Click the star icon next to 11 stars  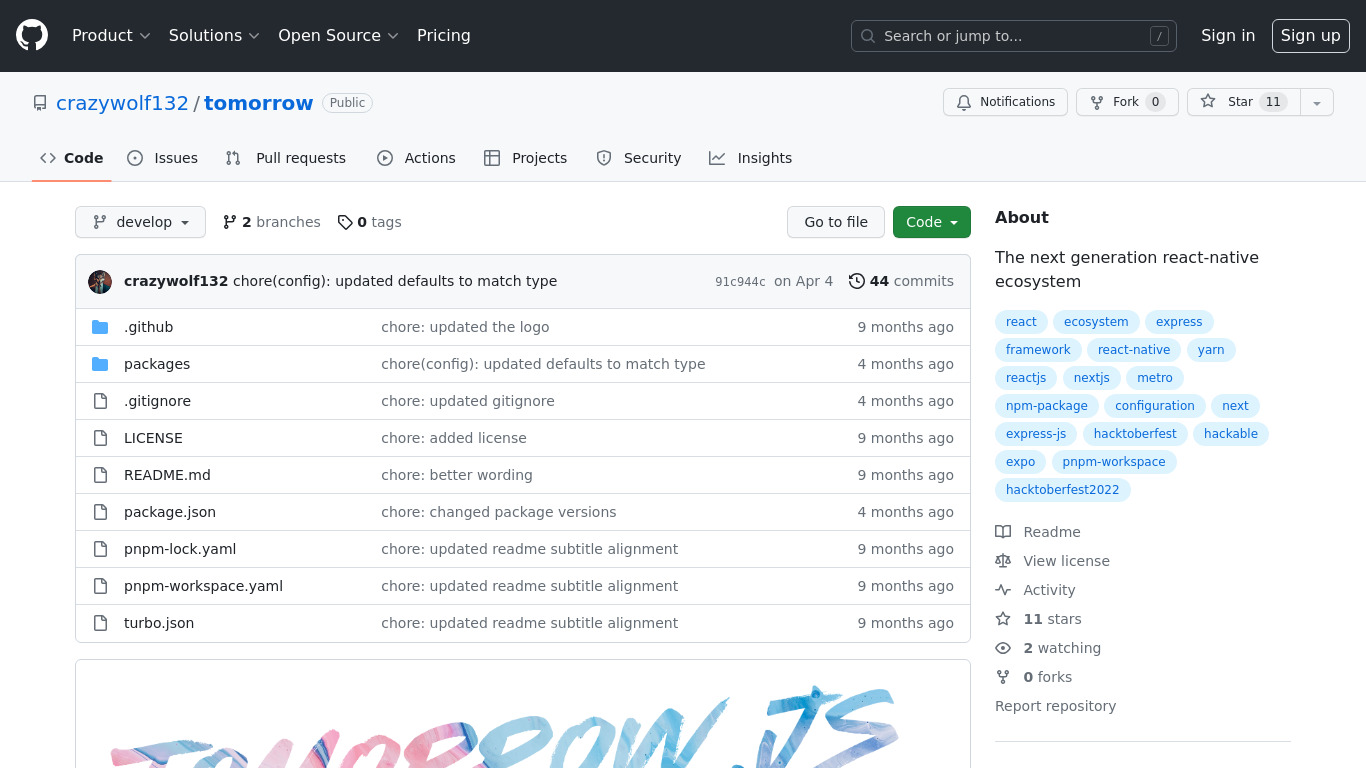(x=1003, y=619)
